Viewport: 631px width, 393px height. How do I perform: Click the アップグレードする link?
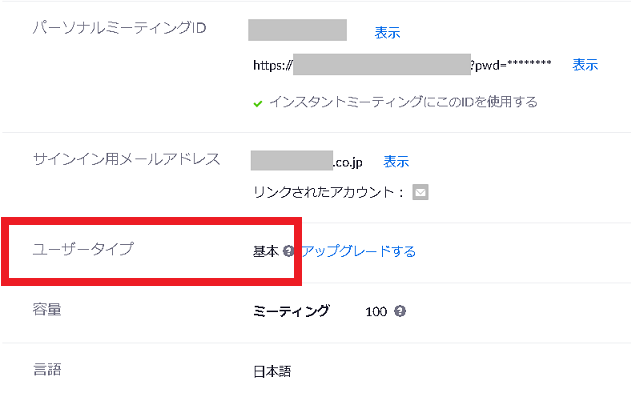pyautogui.click(x=359, y=251)
